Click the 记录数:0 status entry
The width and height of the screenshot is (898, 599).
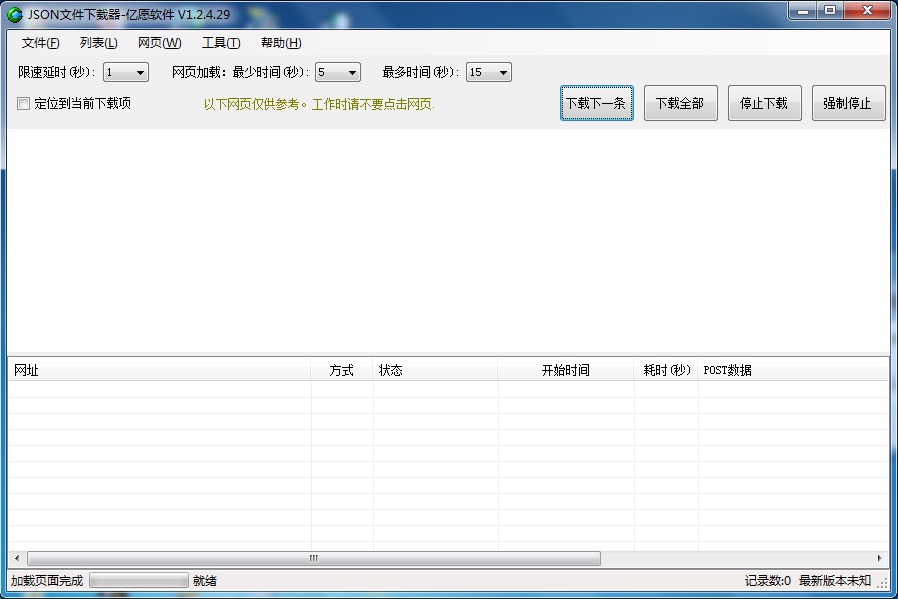coord(767,581)
